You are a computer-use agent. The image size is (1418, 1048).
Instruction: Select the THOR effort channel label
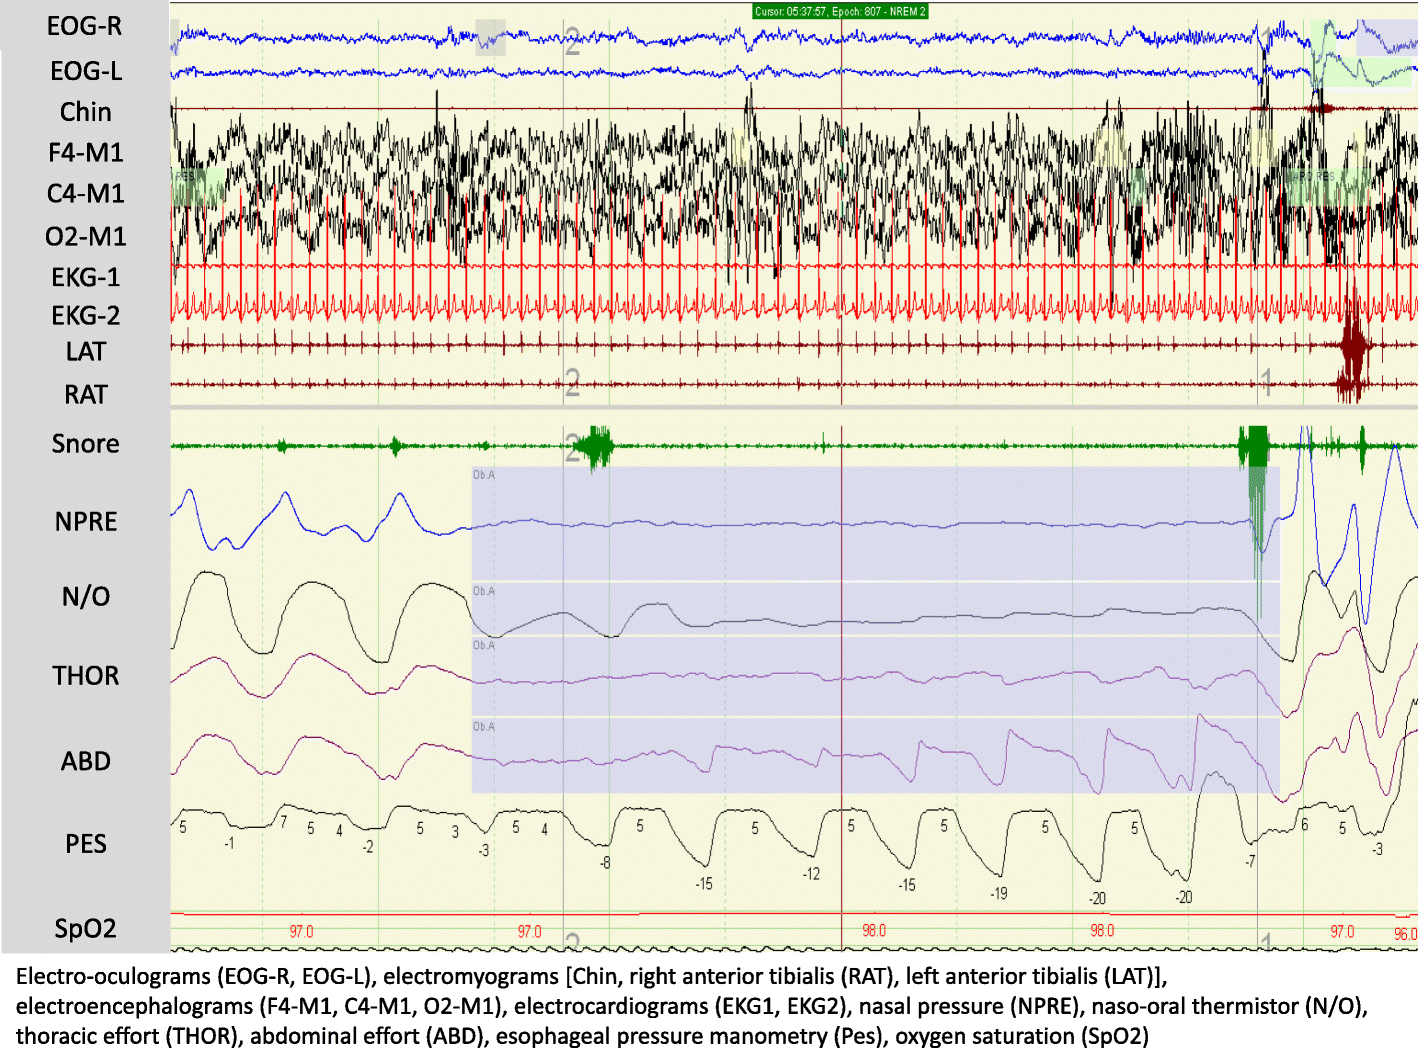pos(86,676)
